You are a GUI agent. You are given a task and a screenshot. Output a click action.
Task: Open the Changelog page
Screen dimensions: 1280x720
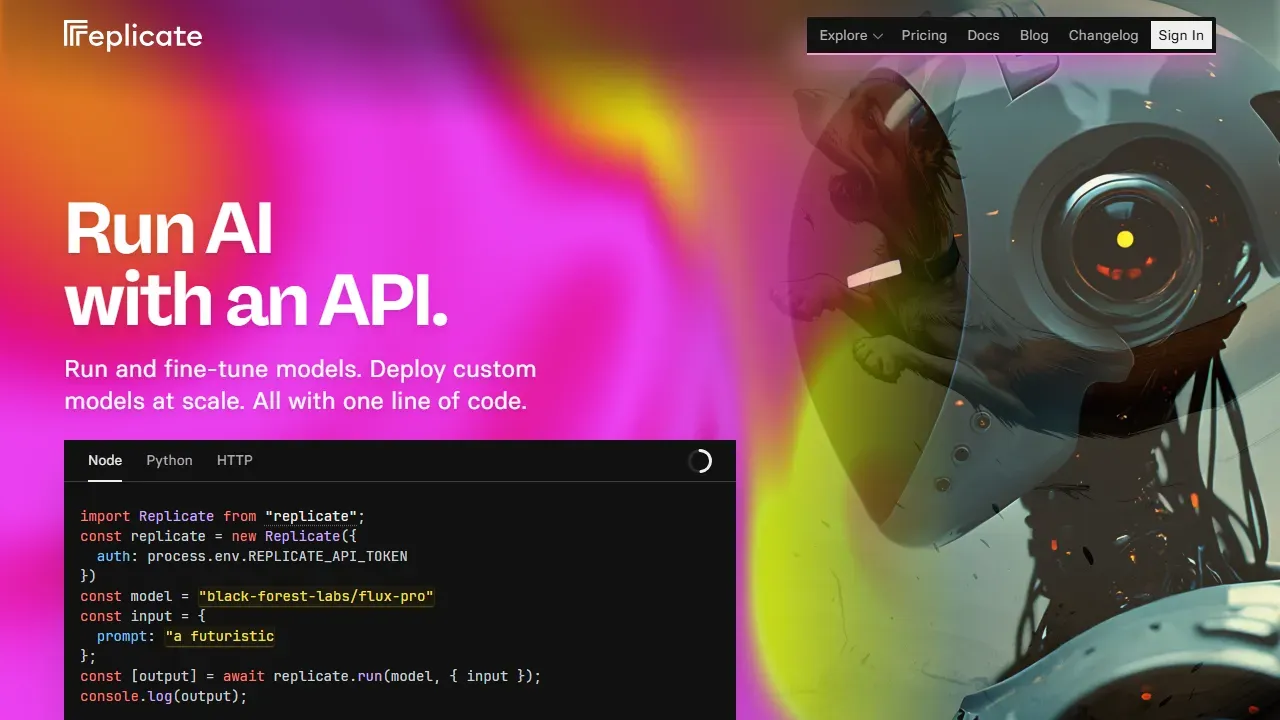tap(1103, 35)
